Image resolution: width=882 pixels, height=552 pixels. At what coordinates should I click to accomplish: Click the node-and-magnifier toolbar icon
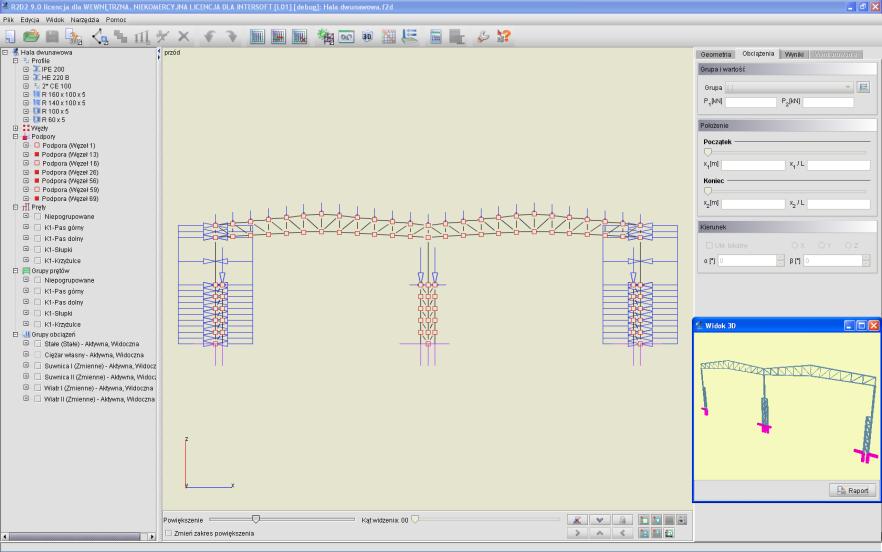tap(100, 37)
